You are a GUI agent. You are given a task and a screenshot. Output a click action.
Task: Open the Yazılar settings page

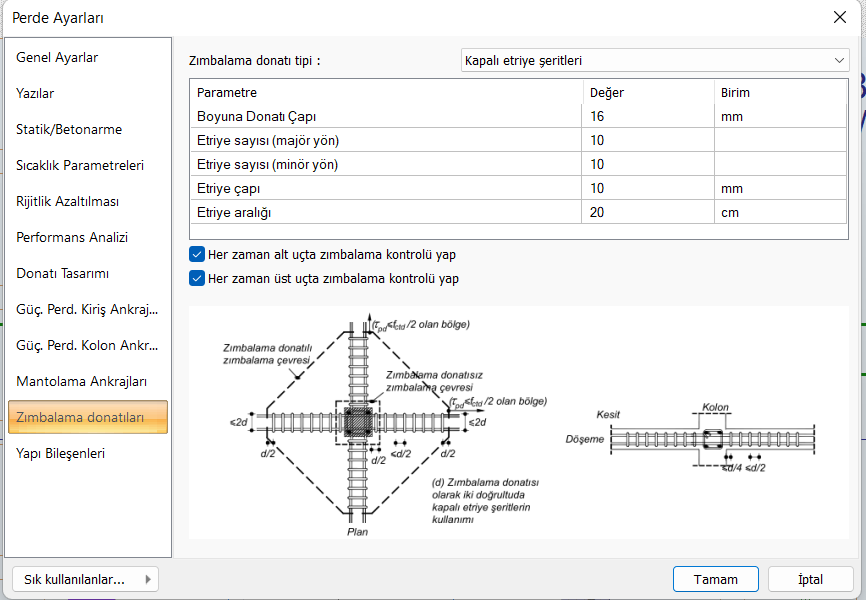coord(36,94)
